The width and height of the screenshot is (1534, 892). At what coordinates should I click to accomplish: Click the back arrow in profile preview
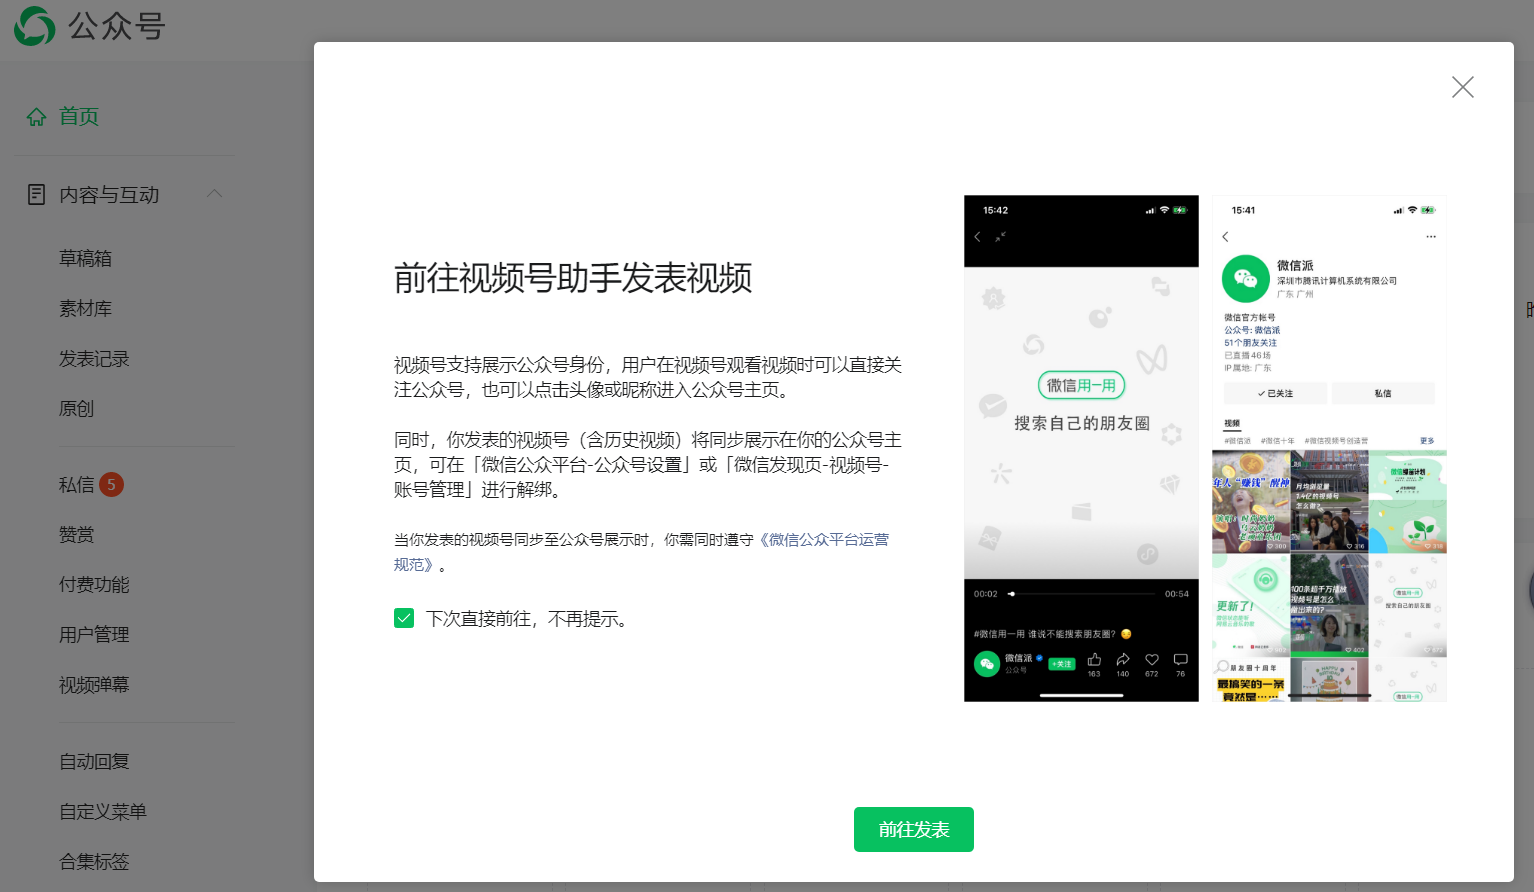(1226, 237)
